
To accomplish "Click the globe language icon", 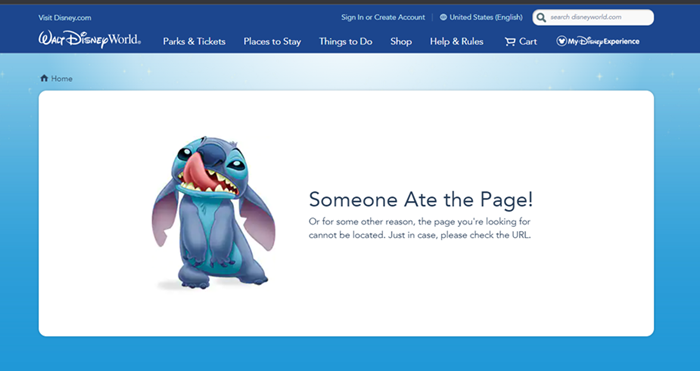I will (443, 17).
